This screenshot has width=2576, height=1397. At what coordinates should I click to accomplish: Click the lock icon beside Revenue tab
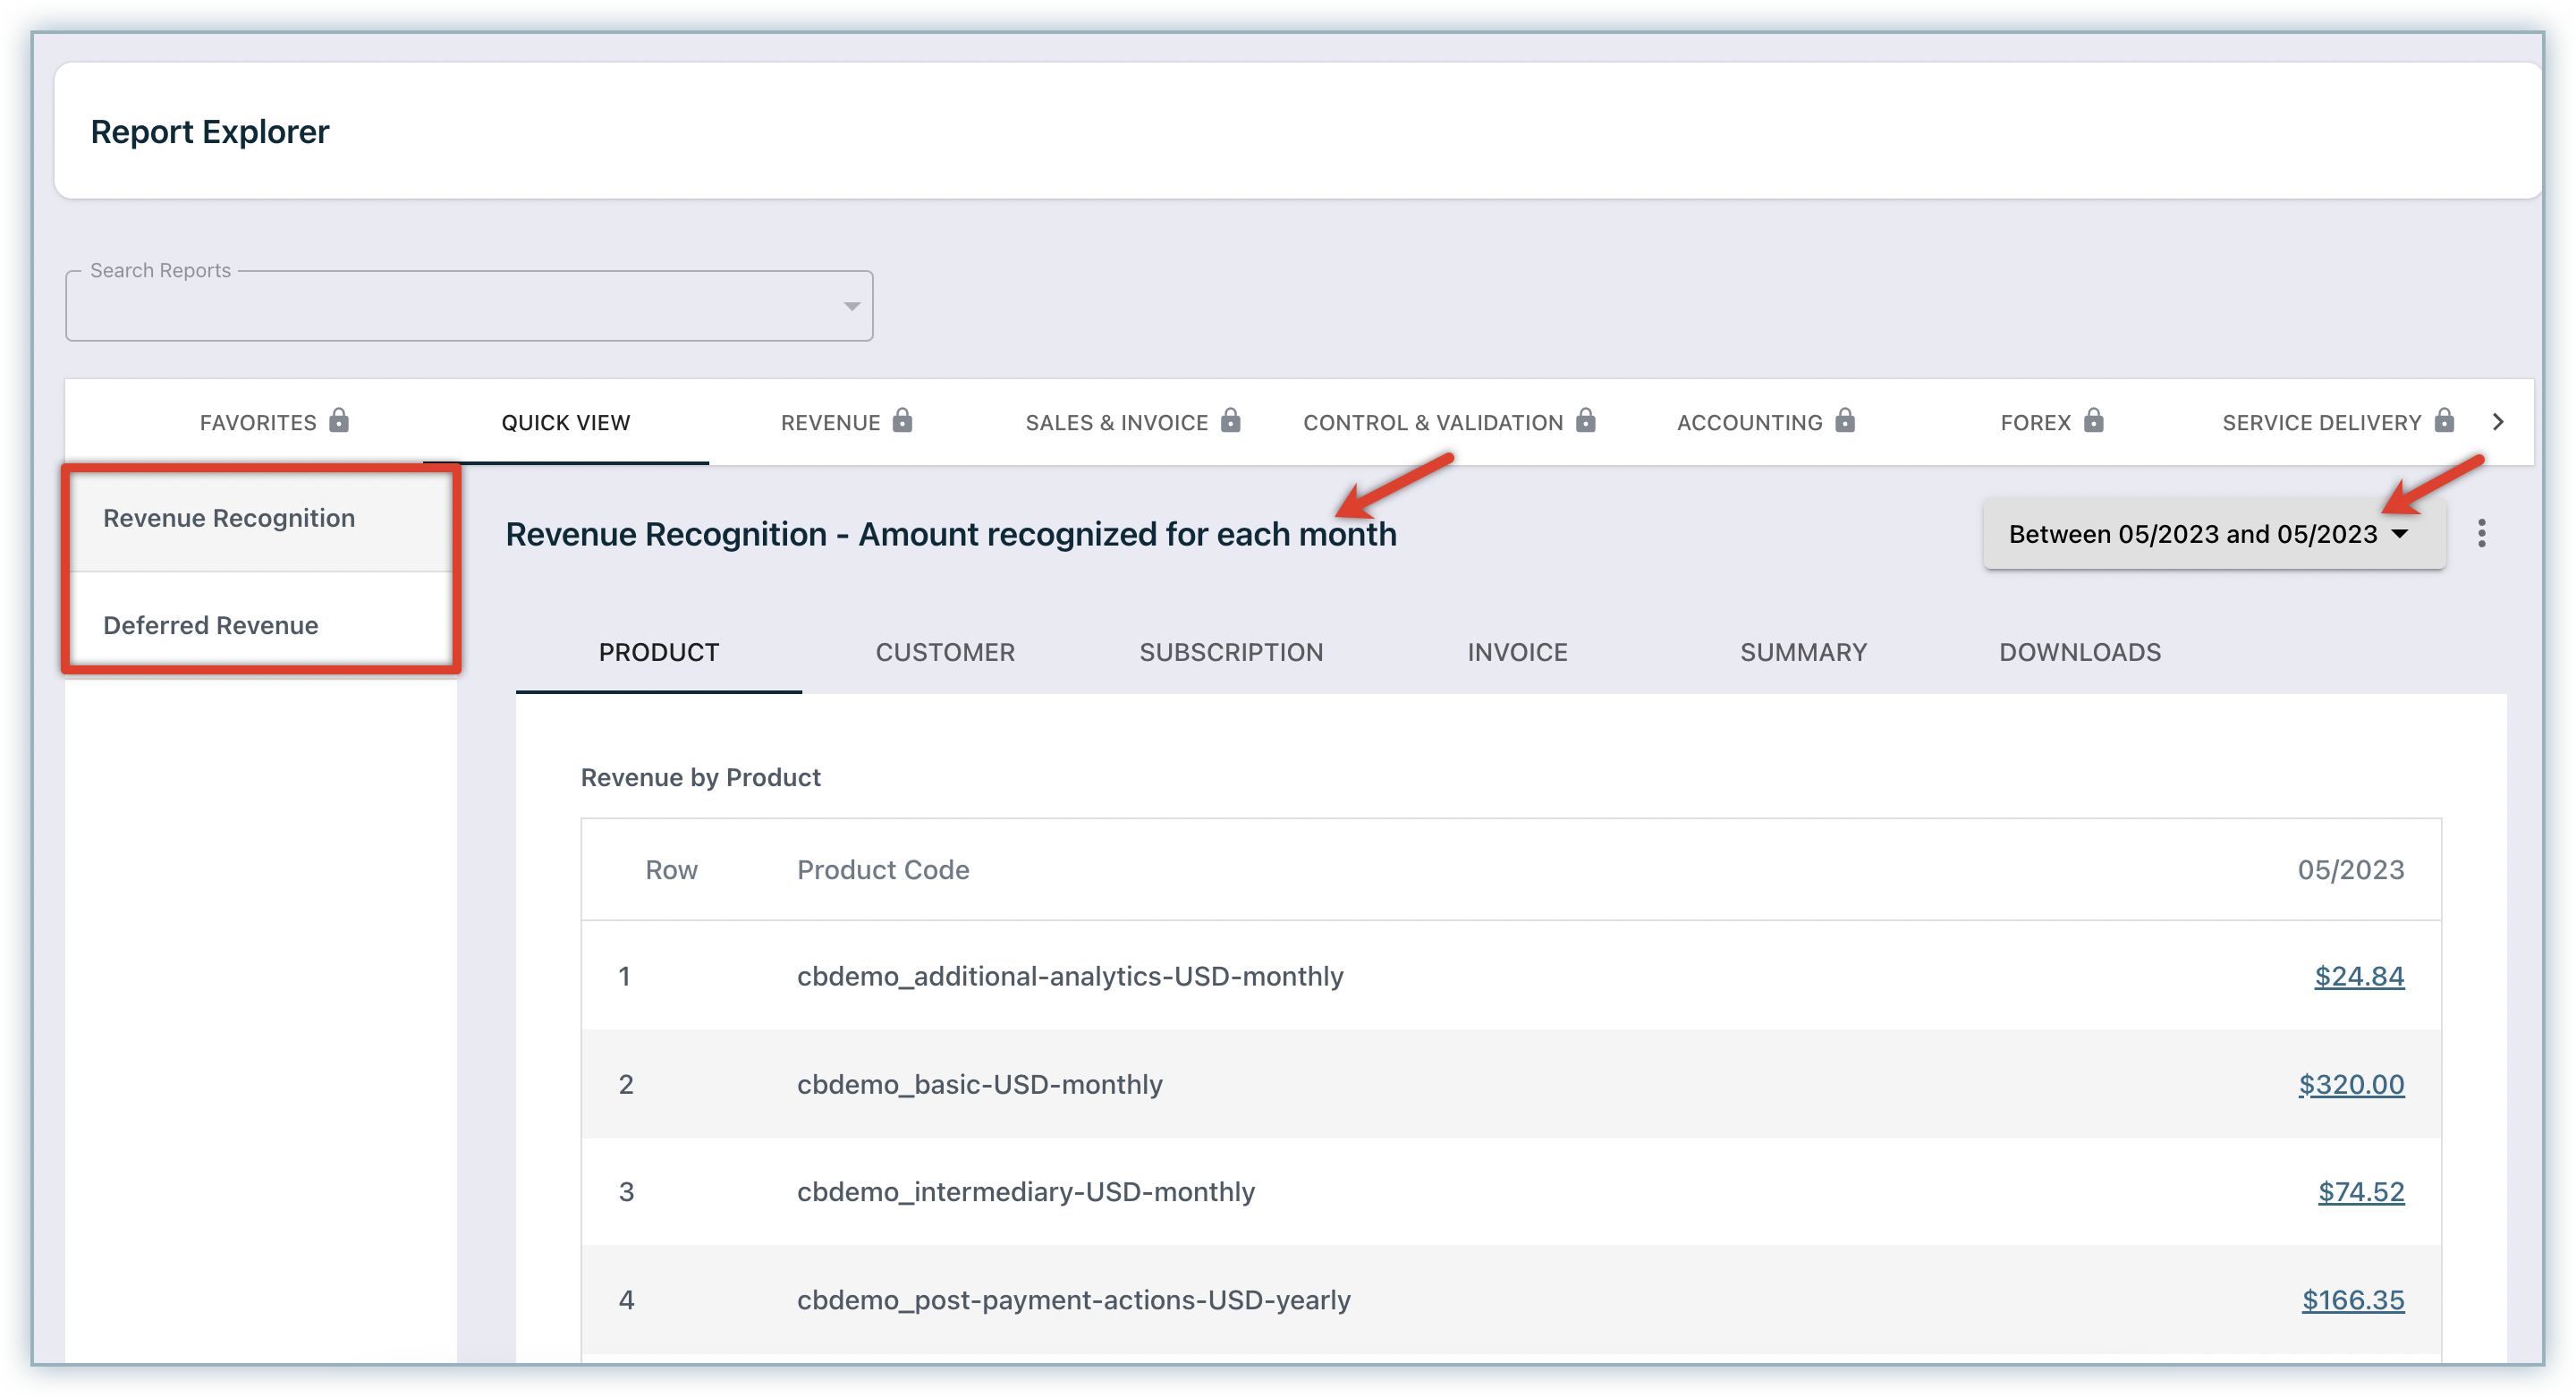pyautogui.click(x=902, y=420)
